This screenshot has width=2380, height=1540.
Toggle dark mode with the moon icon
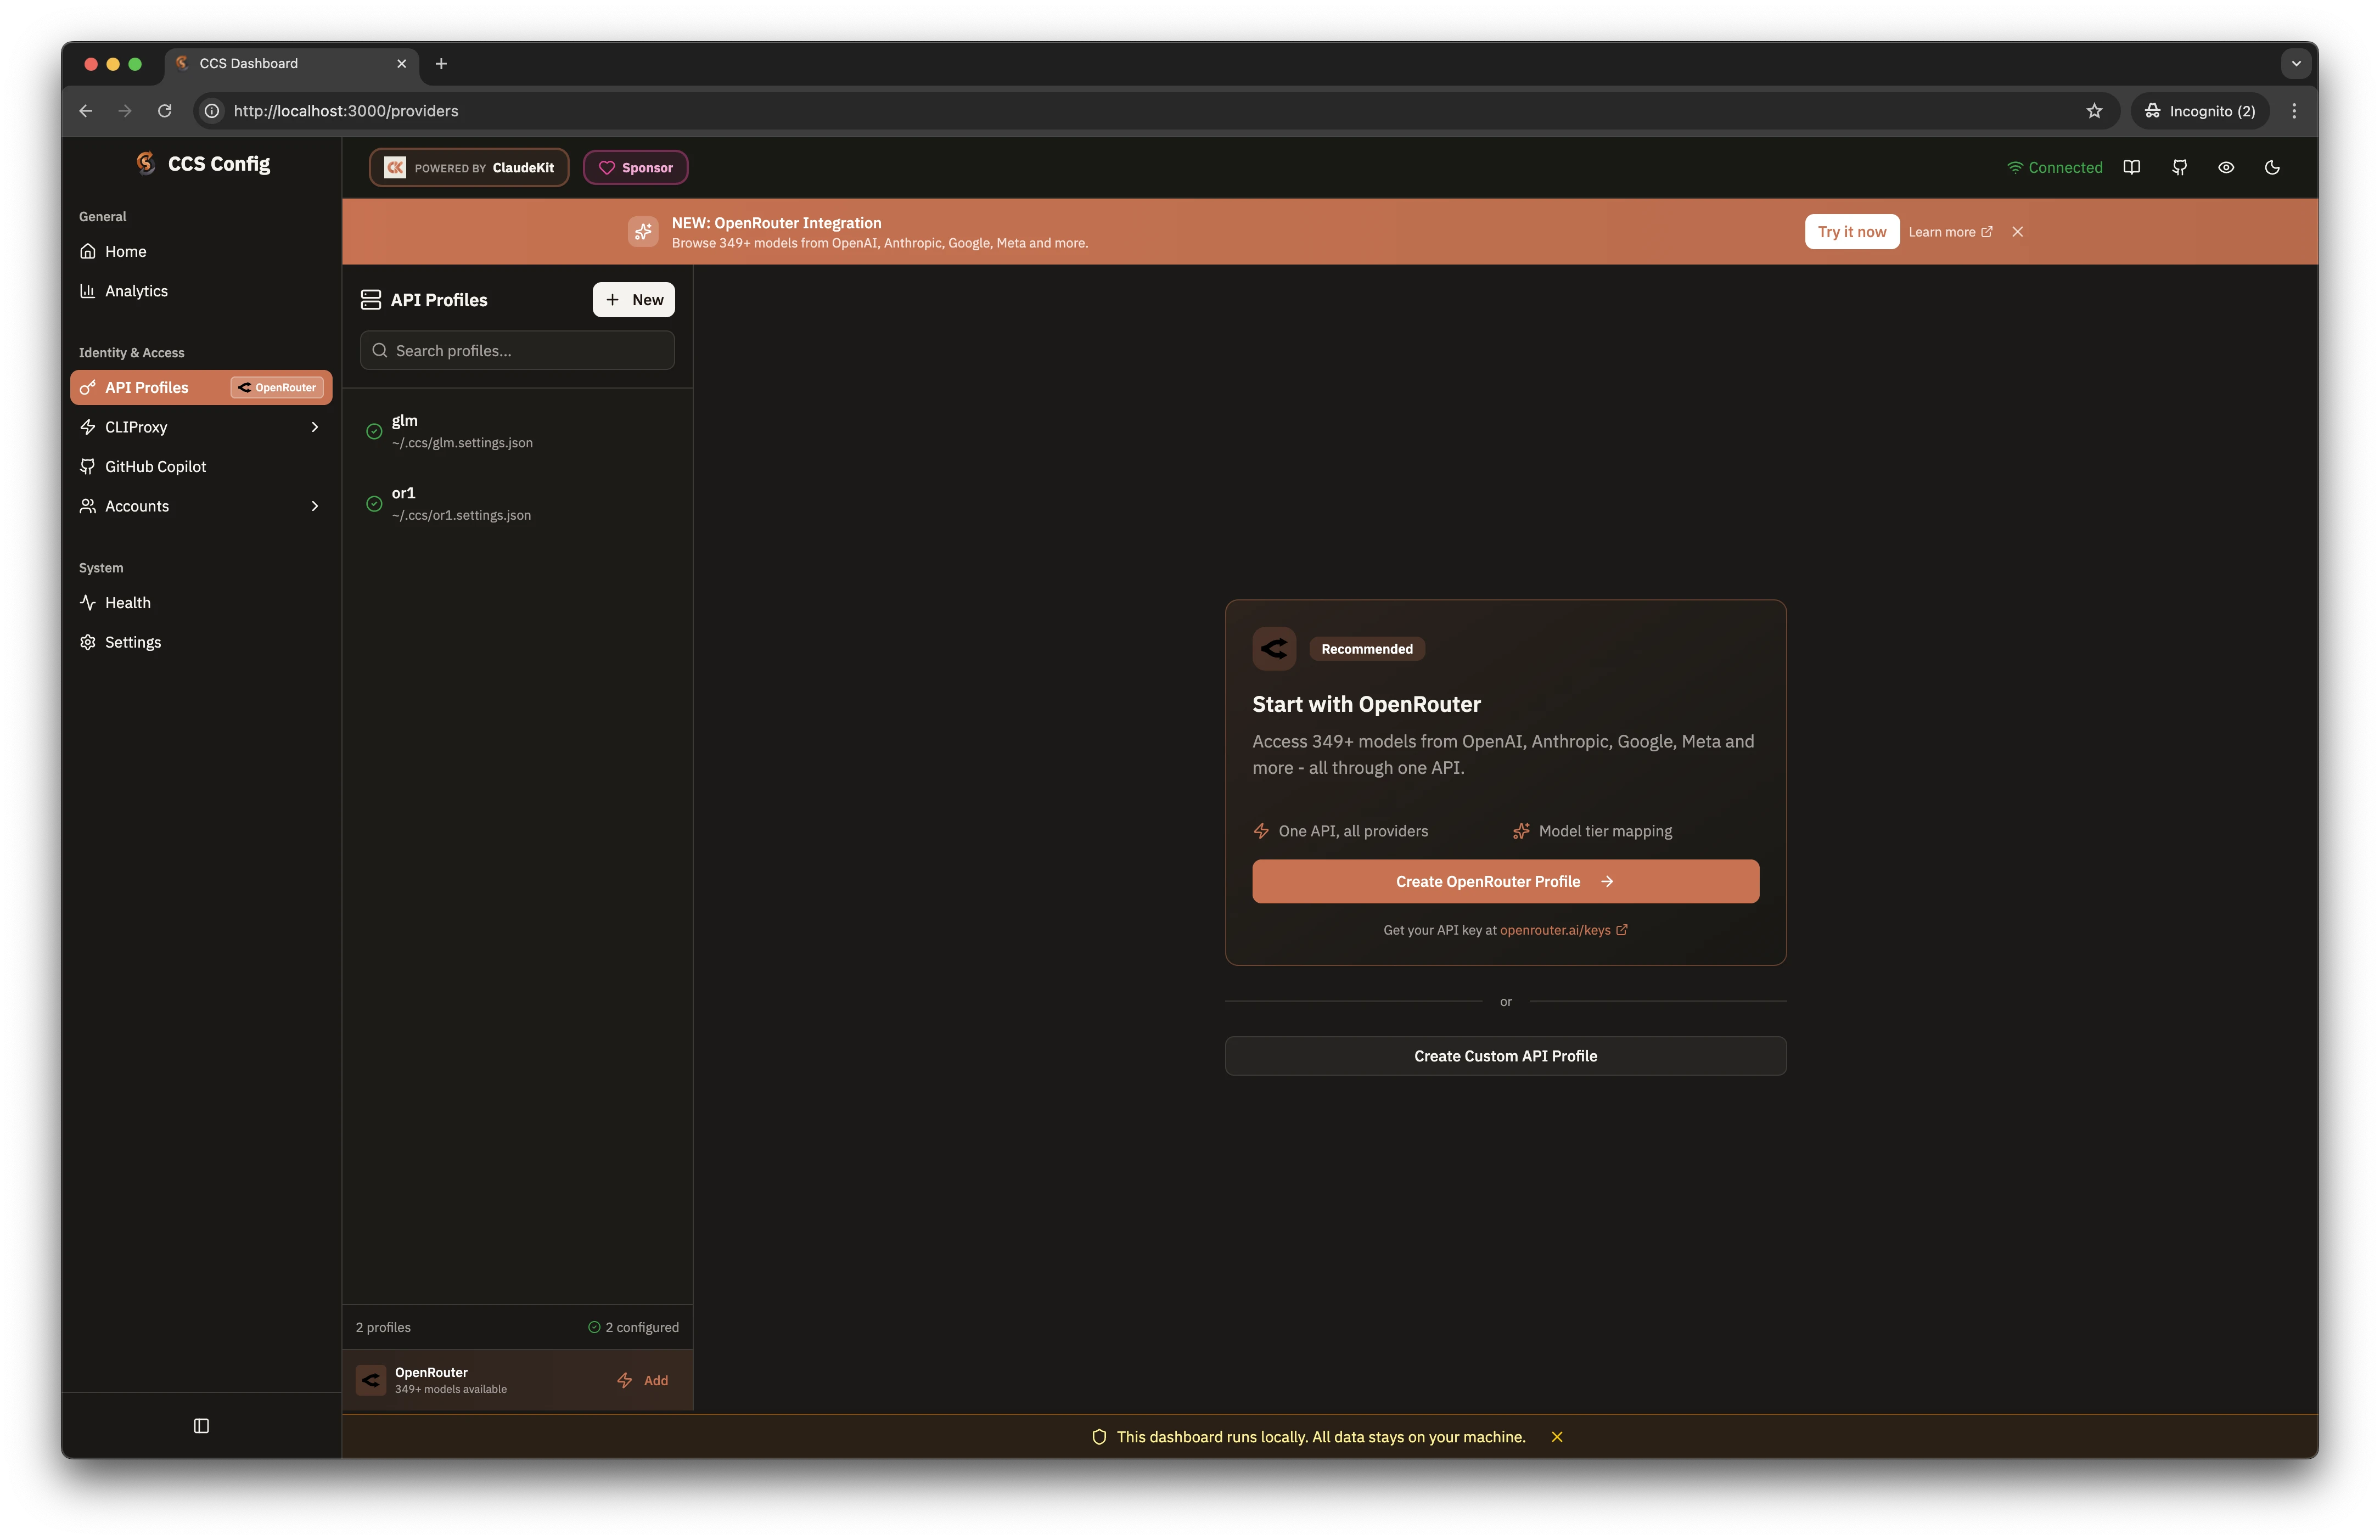[2273, 167]
